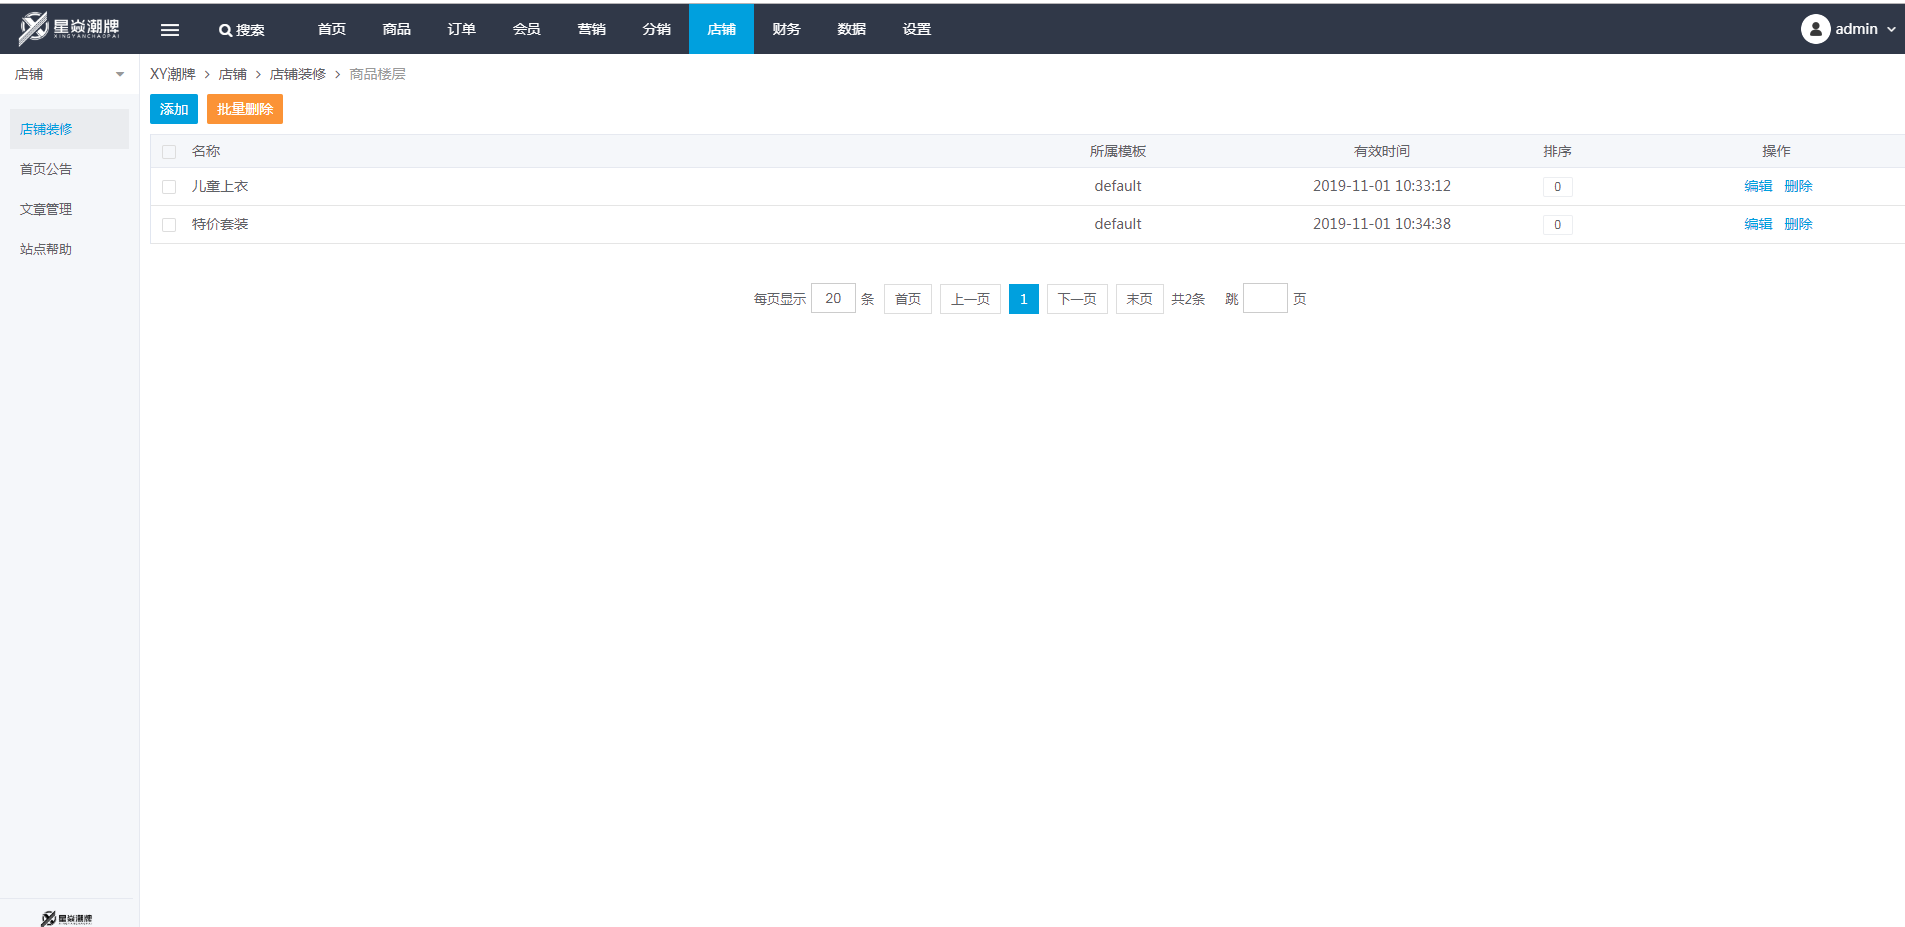Viewport: 1905px width, 927px height.
Task: Go to XY潮牌 breadcrumb link
Action: coord(173,74)
